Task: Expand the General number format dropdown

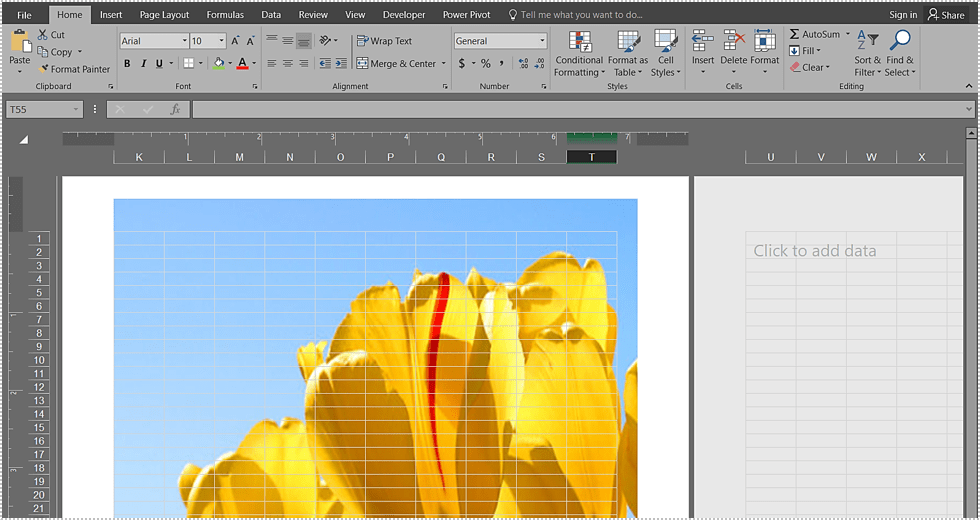Action: click(542, 41)
